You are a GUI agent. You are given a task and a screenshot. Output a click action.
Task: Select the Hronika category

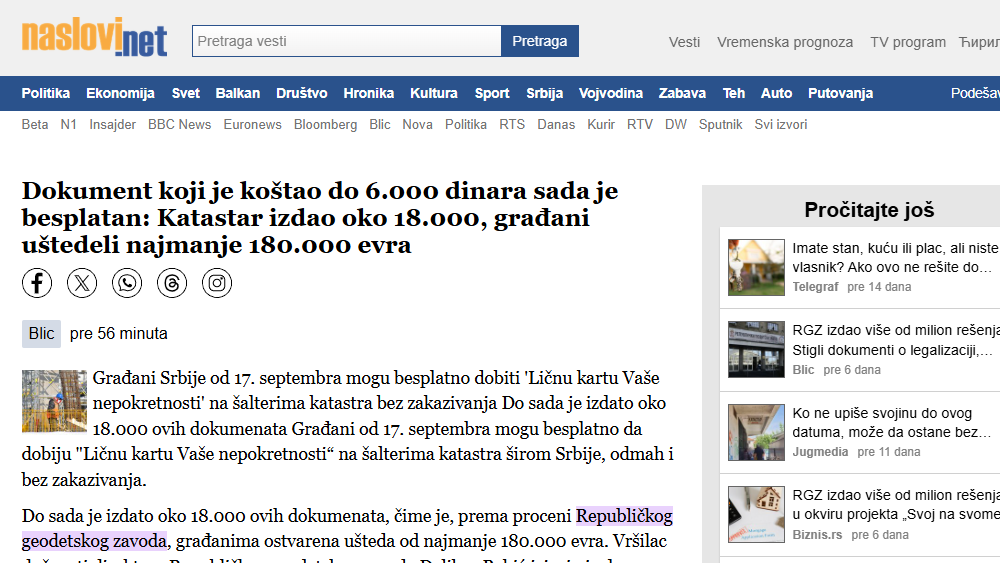369,93
